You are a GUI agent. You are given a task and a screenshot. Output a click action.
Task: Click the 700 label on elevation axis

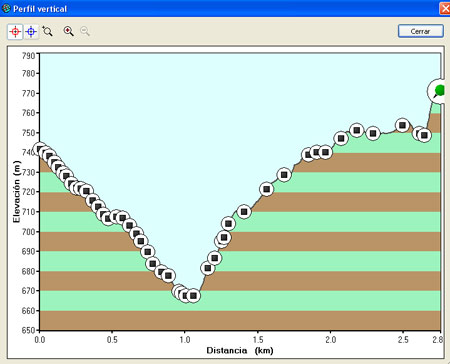click(x=28, y=232)
